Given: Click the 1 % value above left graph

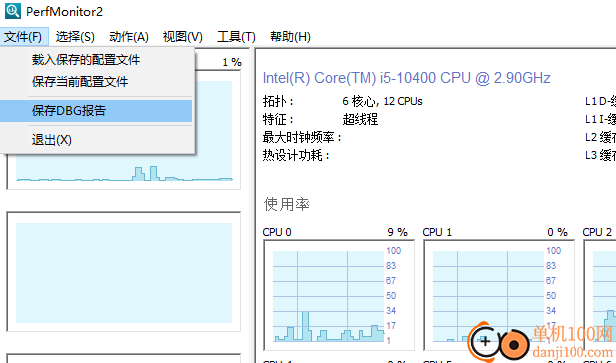Looking at the screenshot, I should [x=232, y=62].
